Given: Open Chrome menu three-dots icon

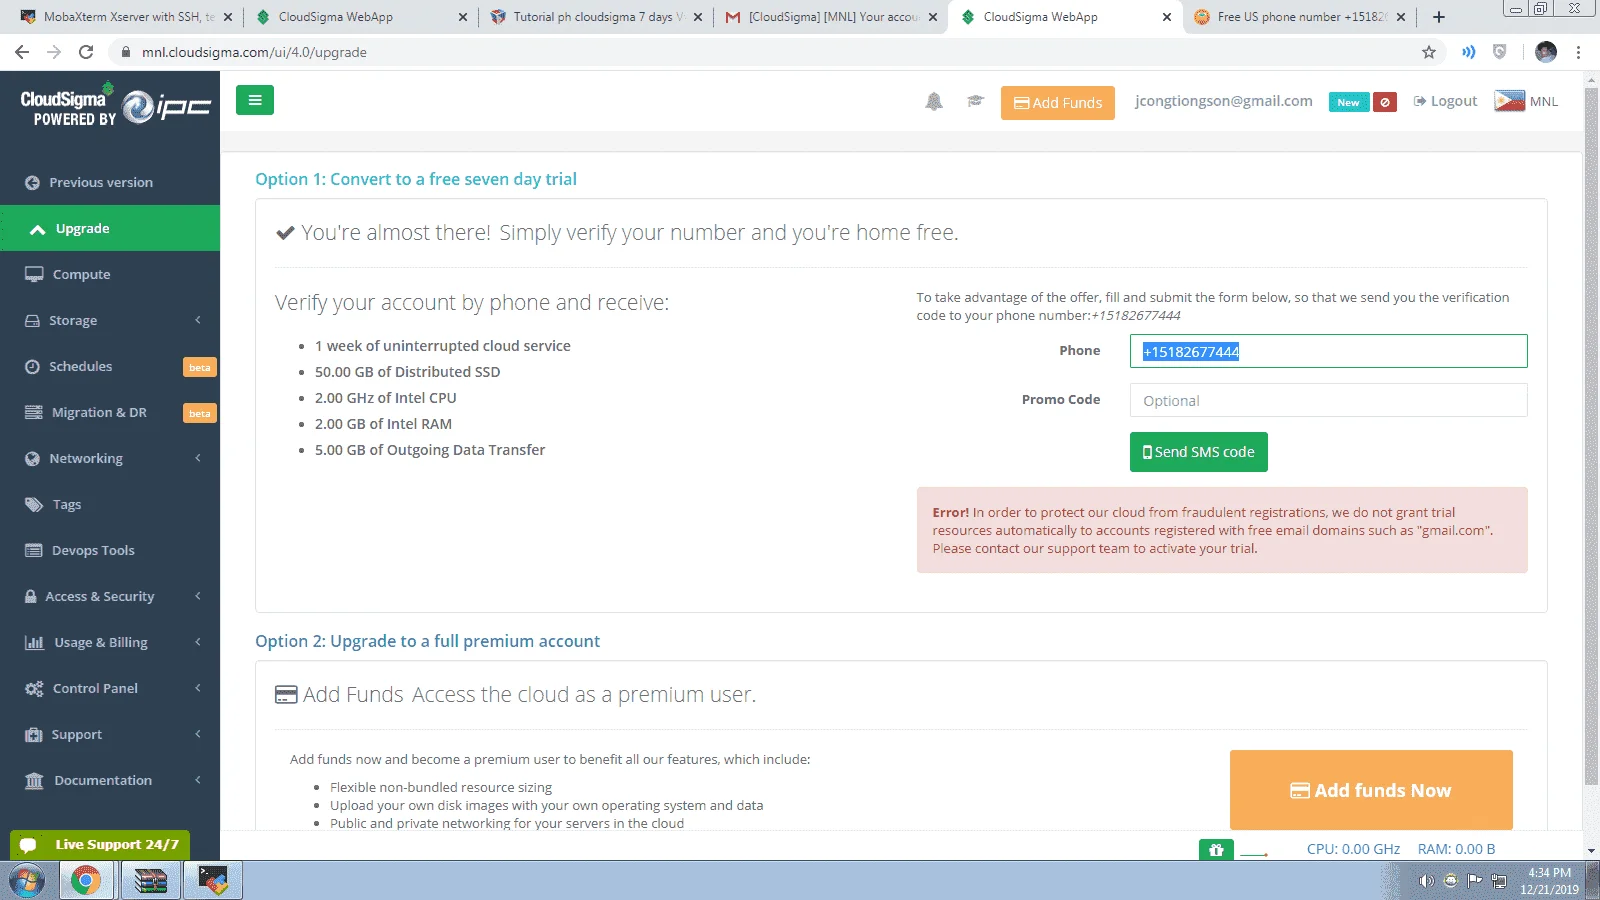Looking at the screenshot, I should (1579, 52).
